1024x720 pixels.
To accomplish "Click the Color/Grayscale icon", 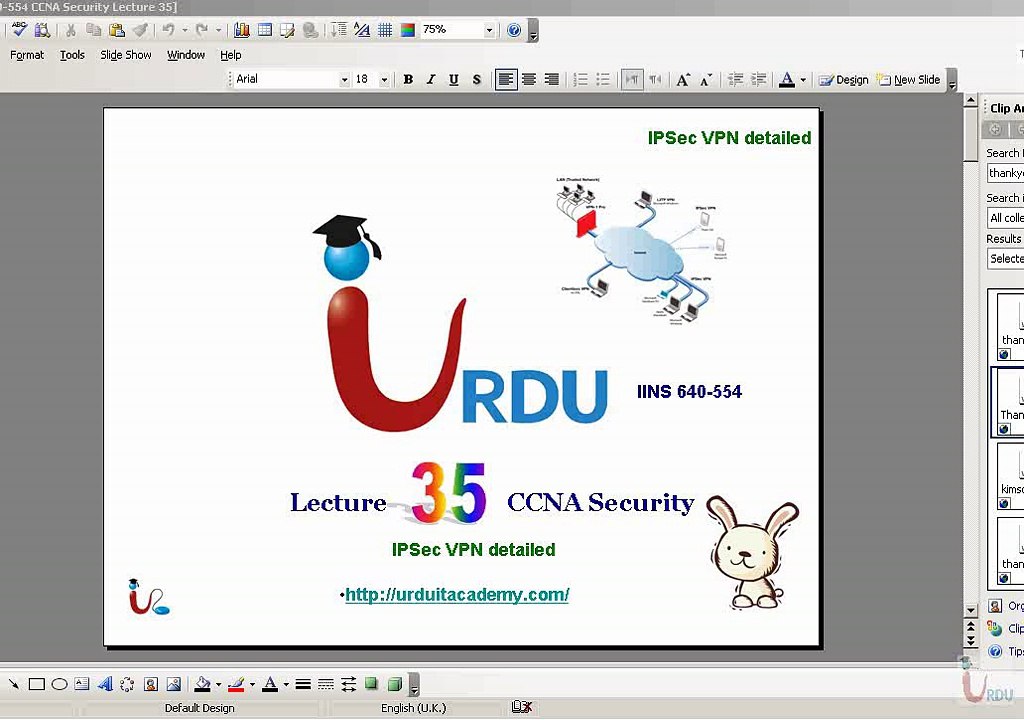I will click(408, 29).
